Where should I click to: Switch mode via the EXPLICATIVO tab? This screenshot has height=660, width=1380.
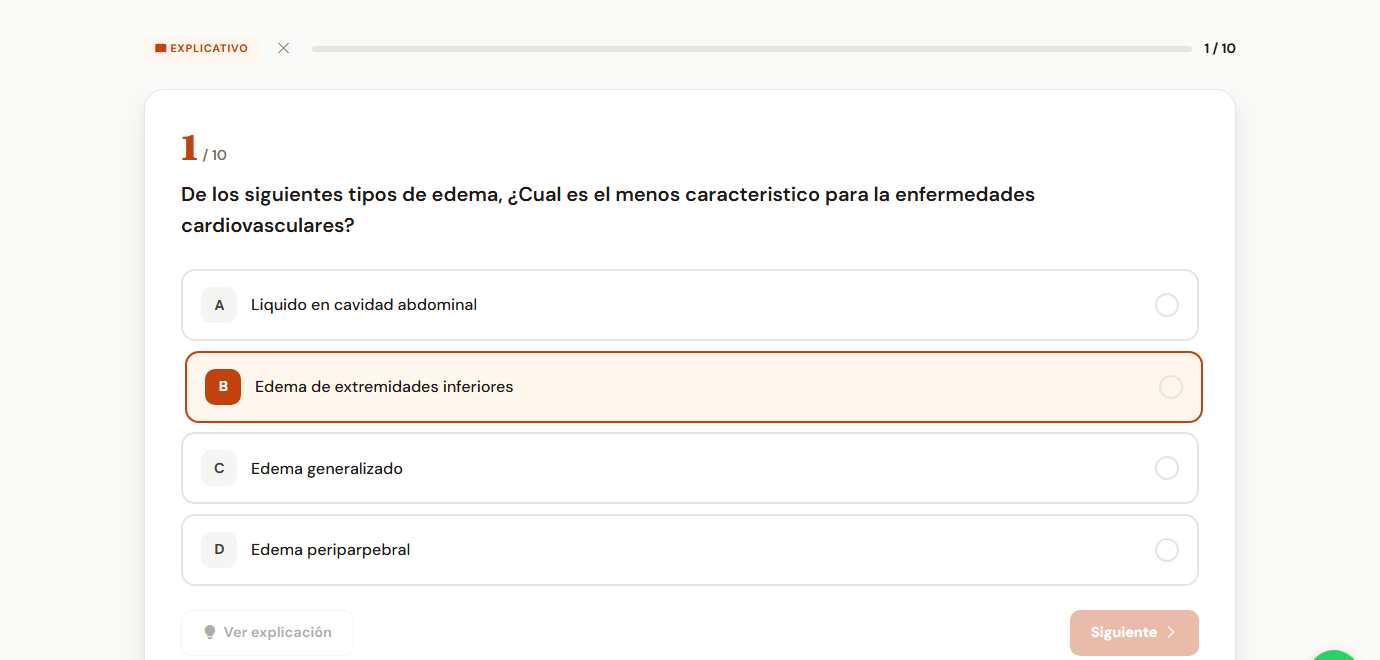coord(202,47)
